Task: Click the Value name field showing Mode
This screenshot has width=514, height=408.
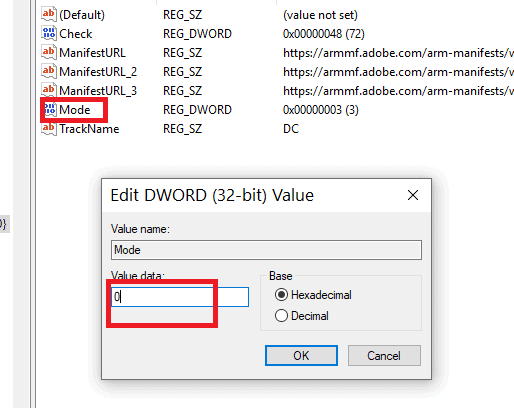Action: click(x=266, y=250)
